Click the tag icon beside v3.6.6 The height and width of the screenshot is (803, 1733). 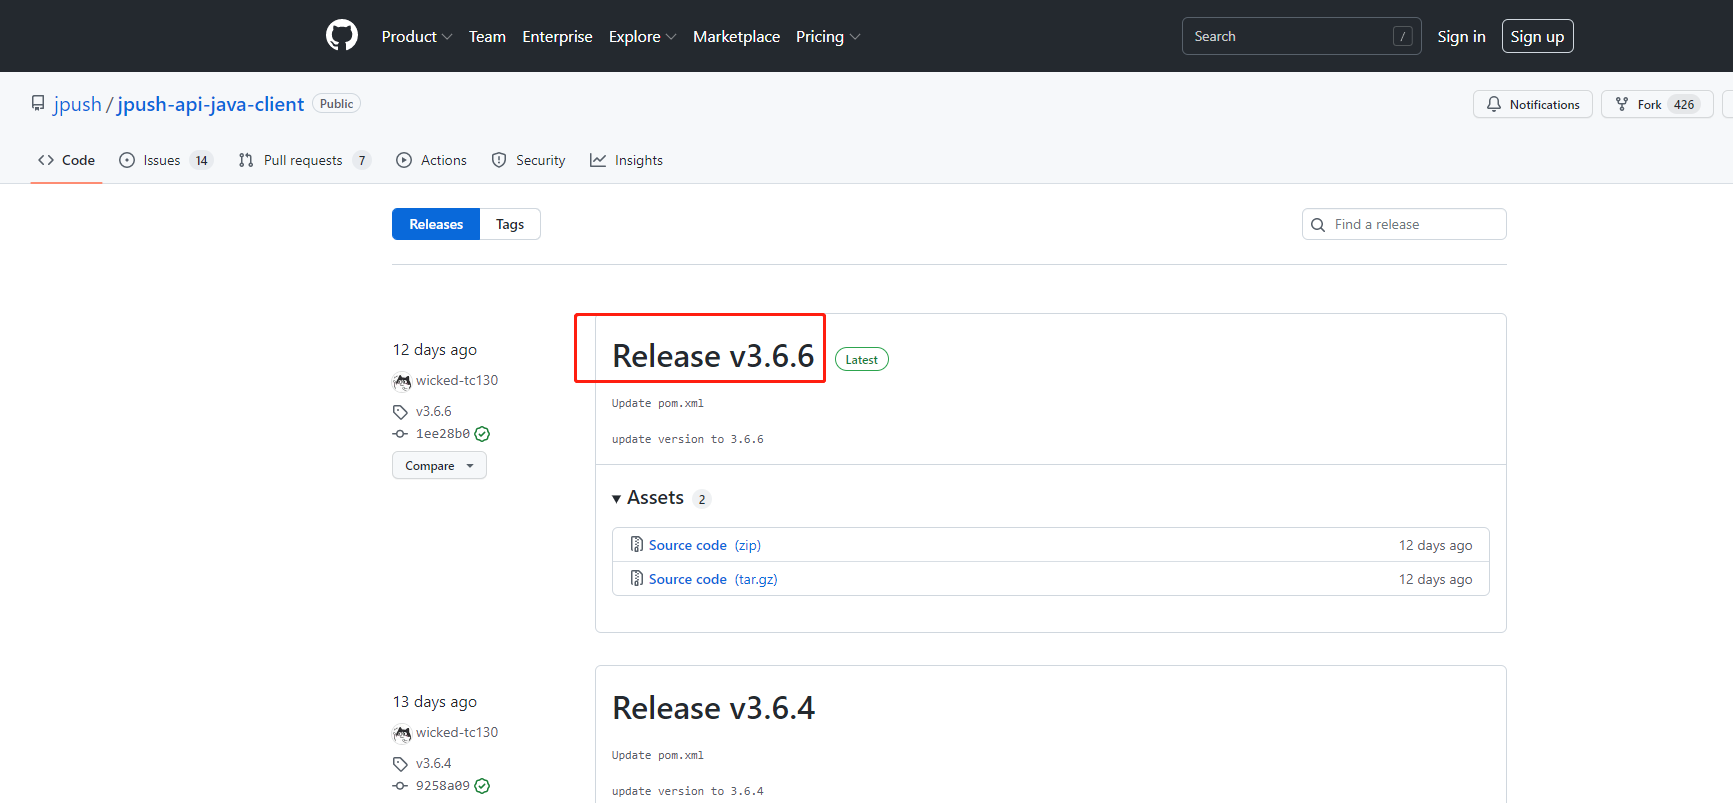point(400,412)
